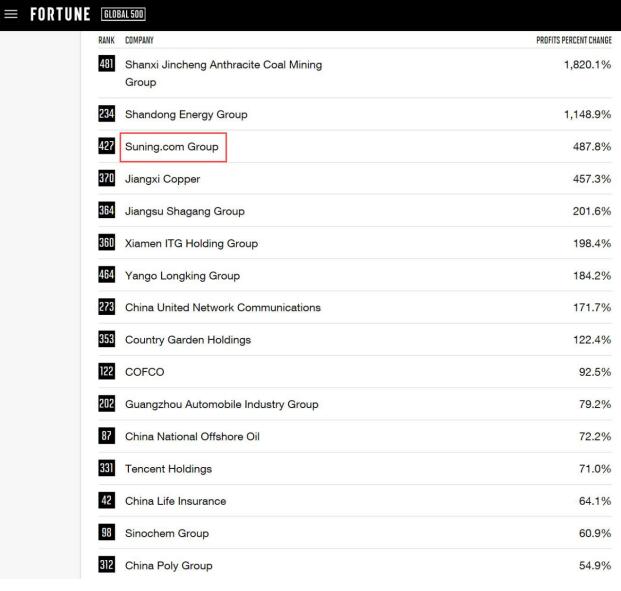Click rank badge 42
The height and width of the screenshot is (591, 621).
click(x=107, y=500)
